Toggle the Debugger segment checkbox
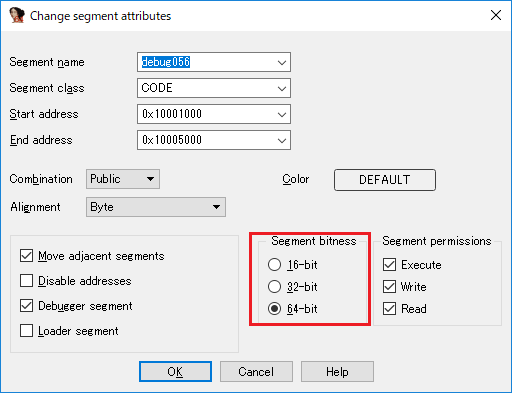This screenshot has height=393, width=512. (26, 306)
